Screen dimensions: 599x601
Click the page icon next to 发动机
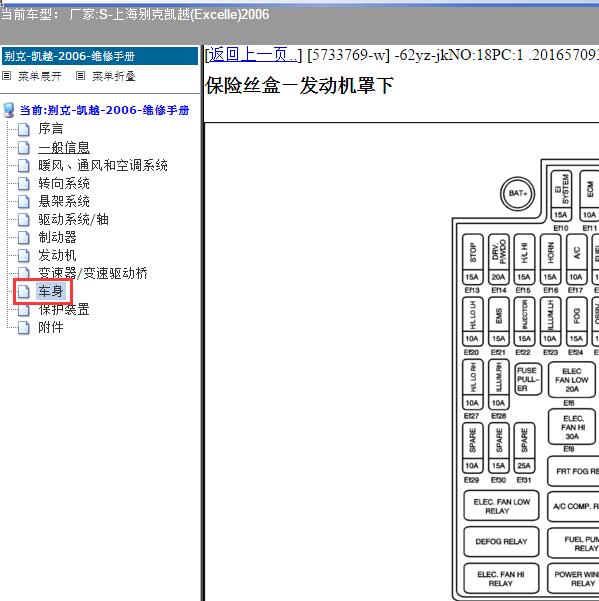pos(24,256)
